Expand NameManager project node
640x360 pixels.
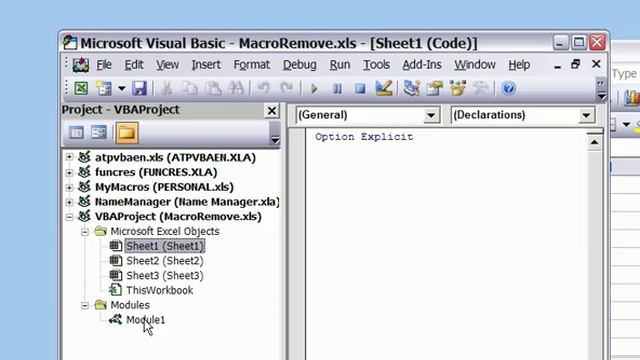click(x=69, y=202)
